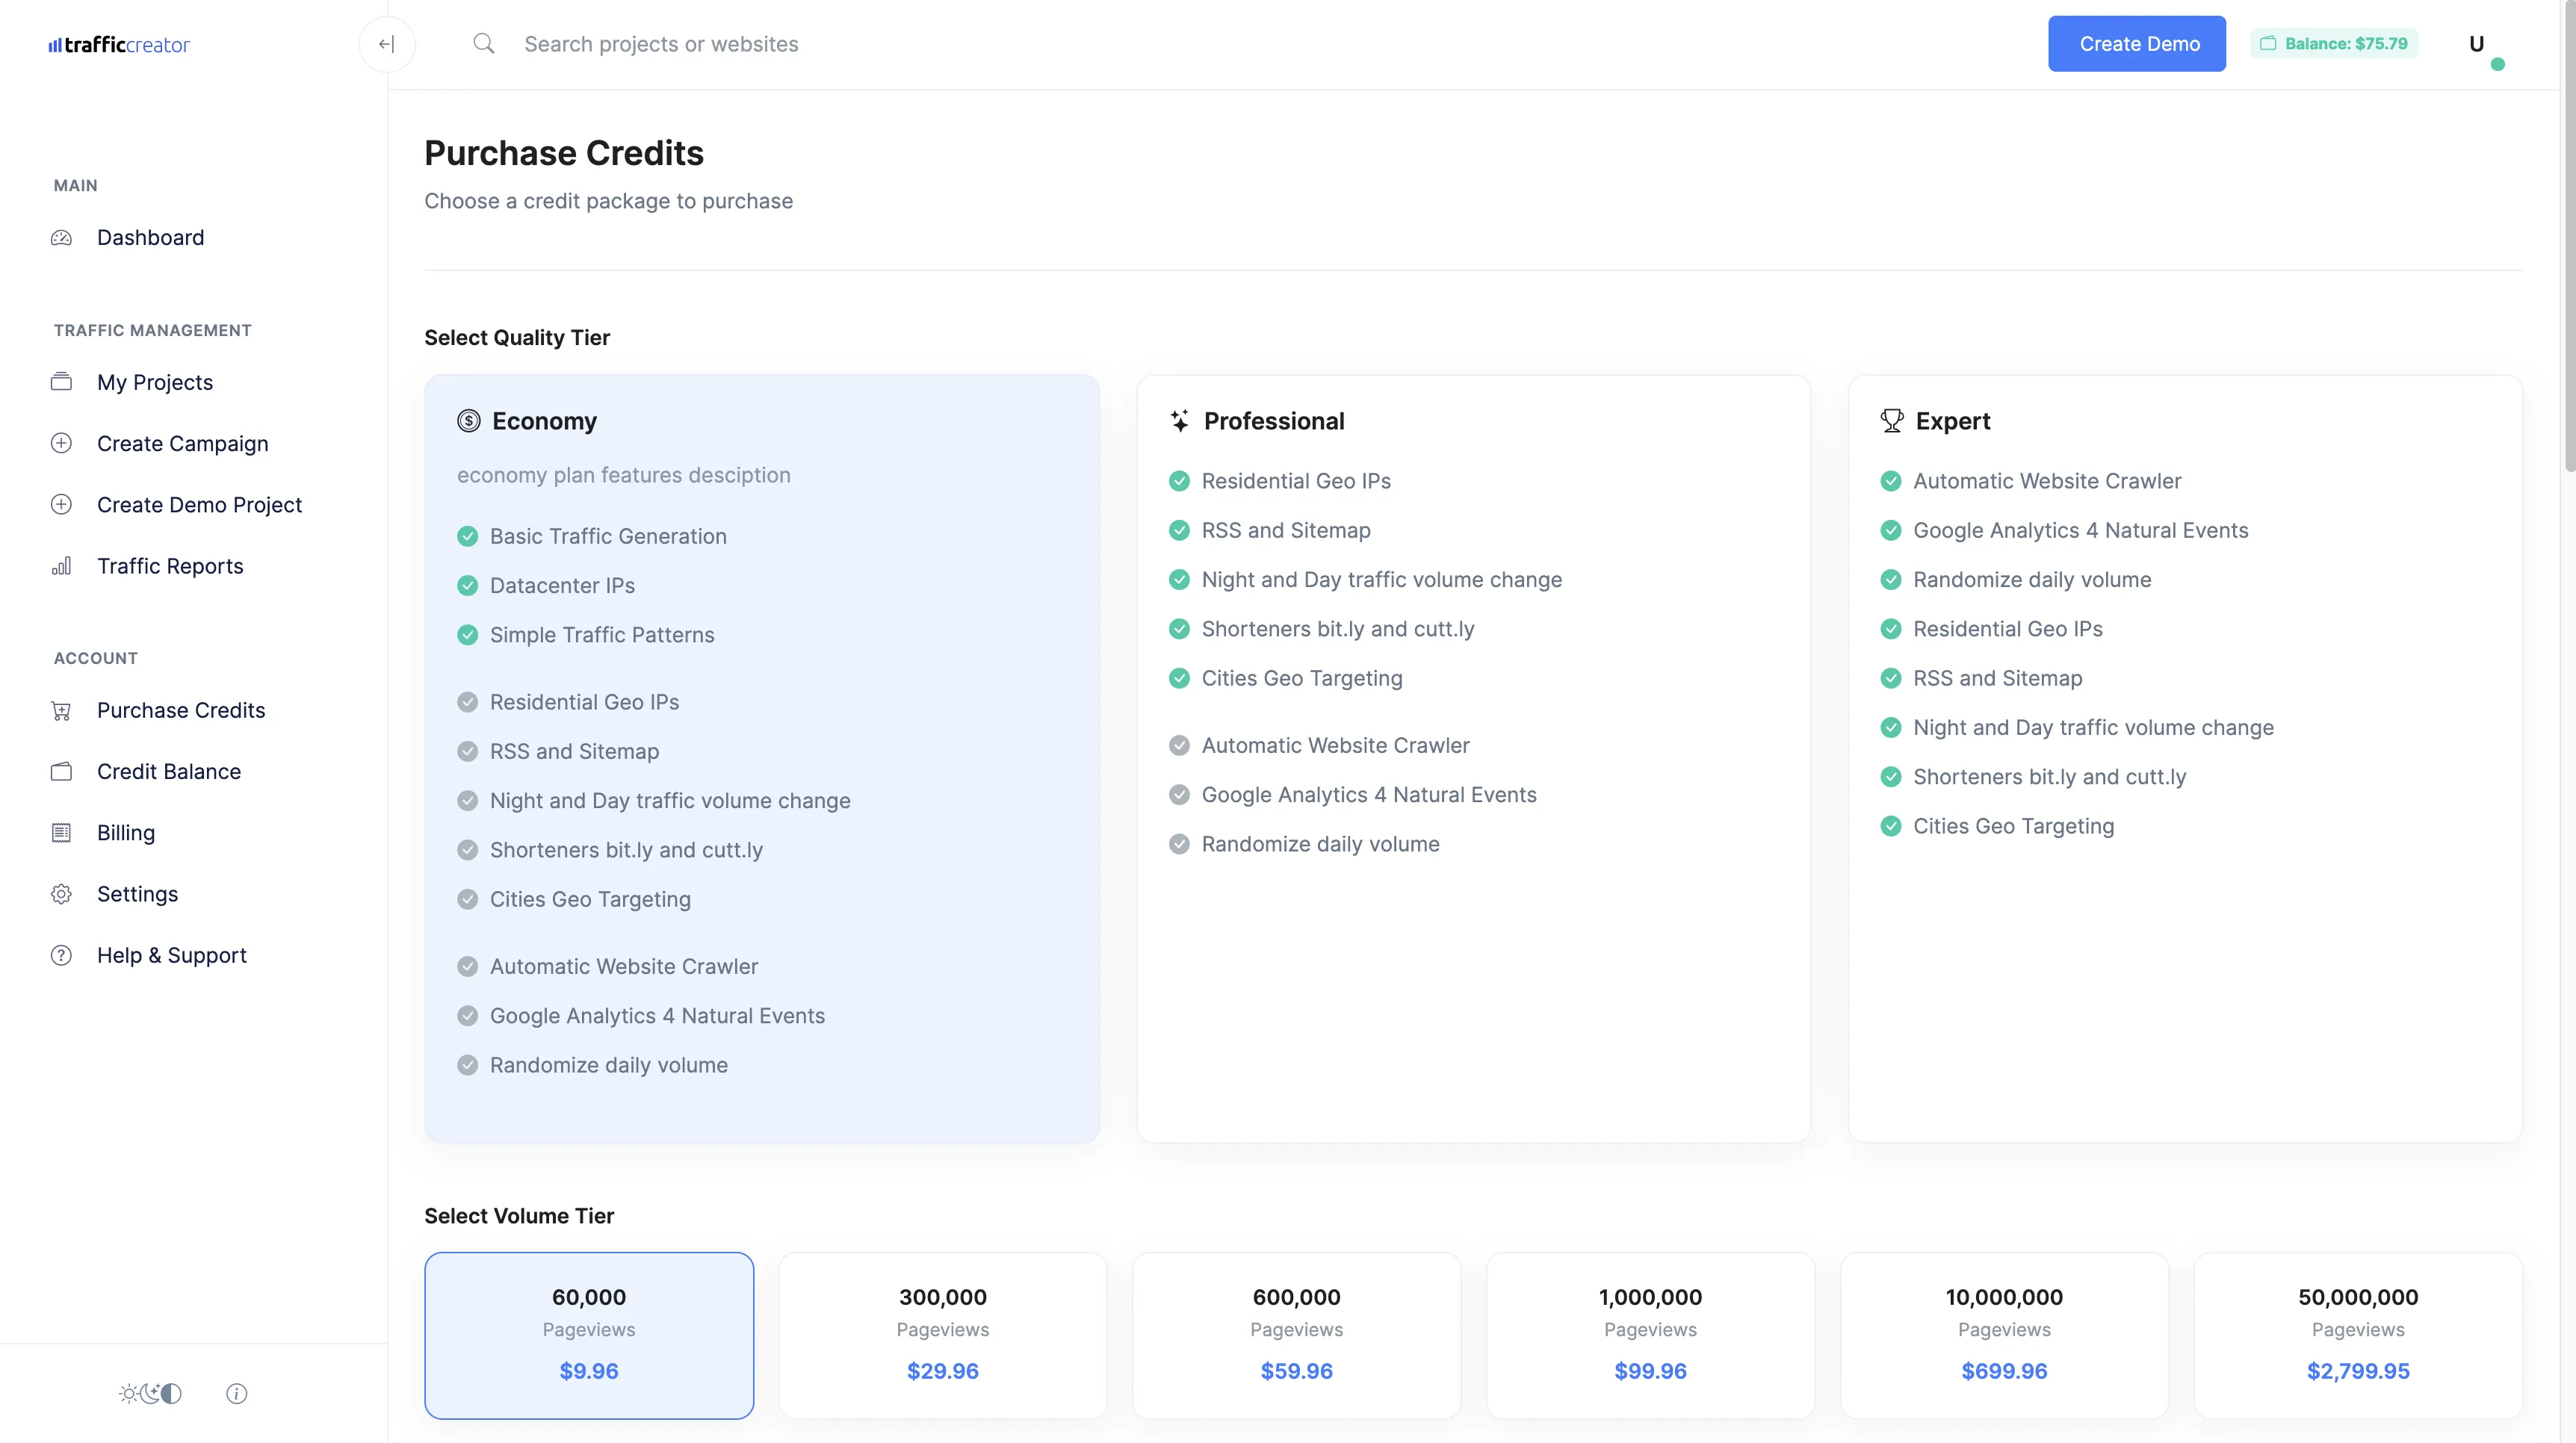Click the "Select Quality Tier" heading
This screenshot has height=1443, width=2576.
click(517, 338)
